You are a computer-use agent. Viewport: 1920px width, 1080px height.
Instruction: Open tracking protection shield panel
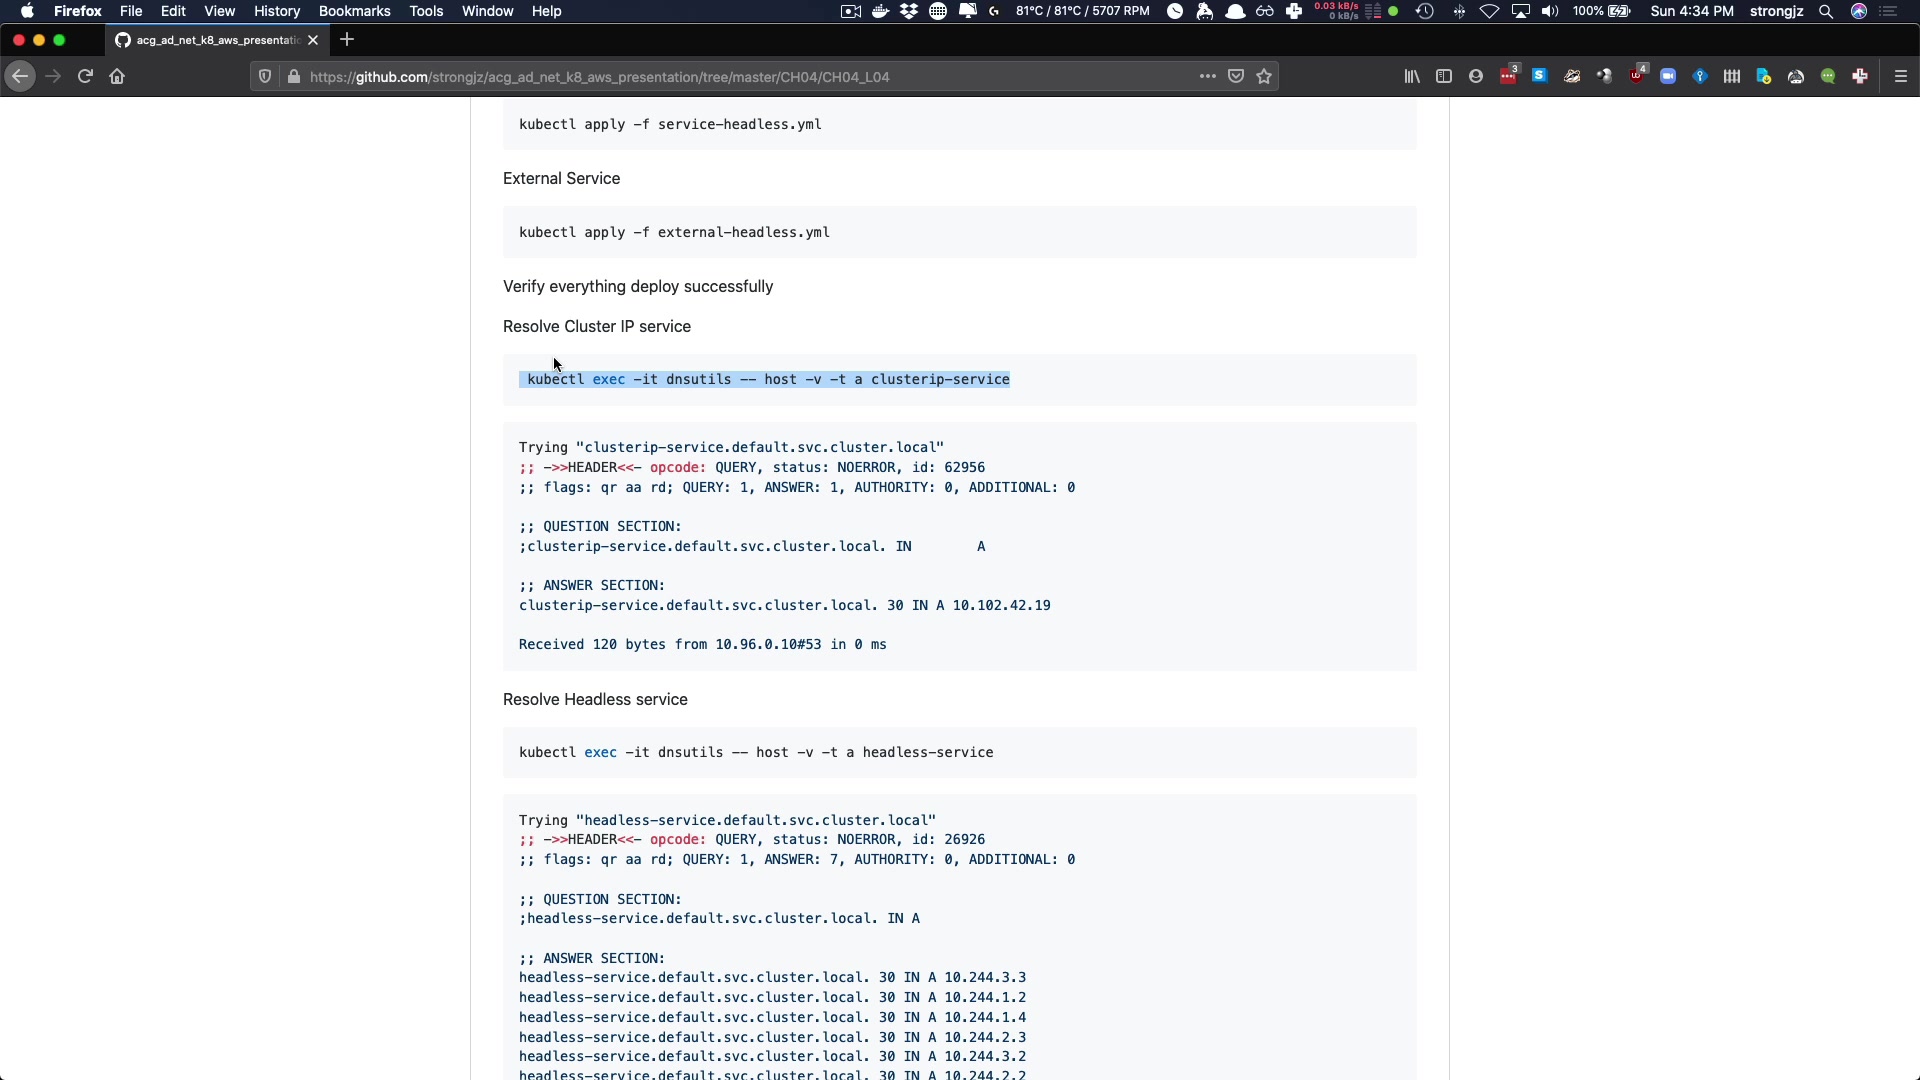(x=265, y=76)
